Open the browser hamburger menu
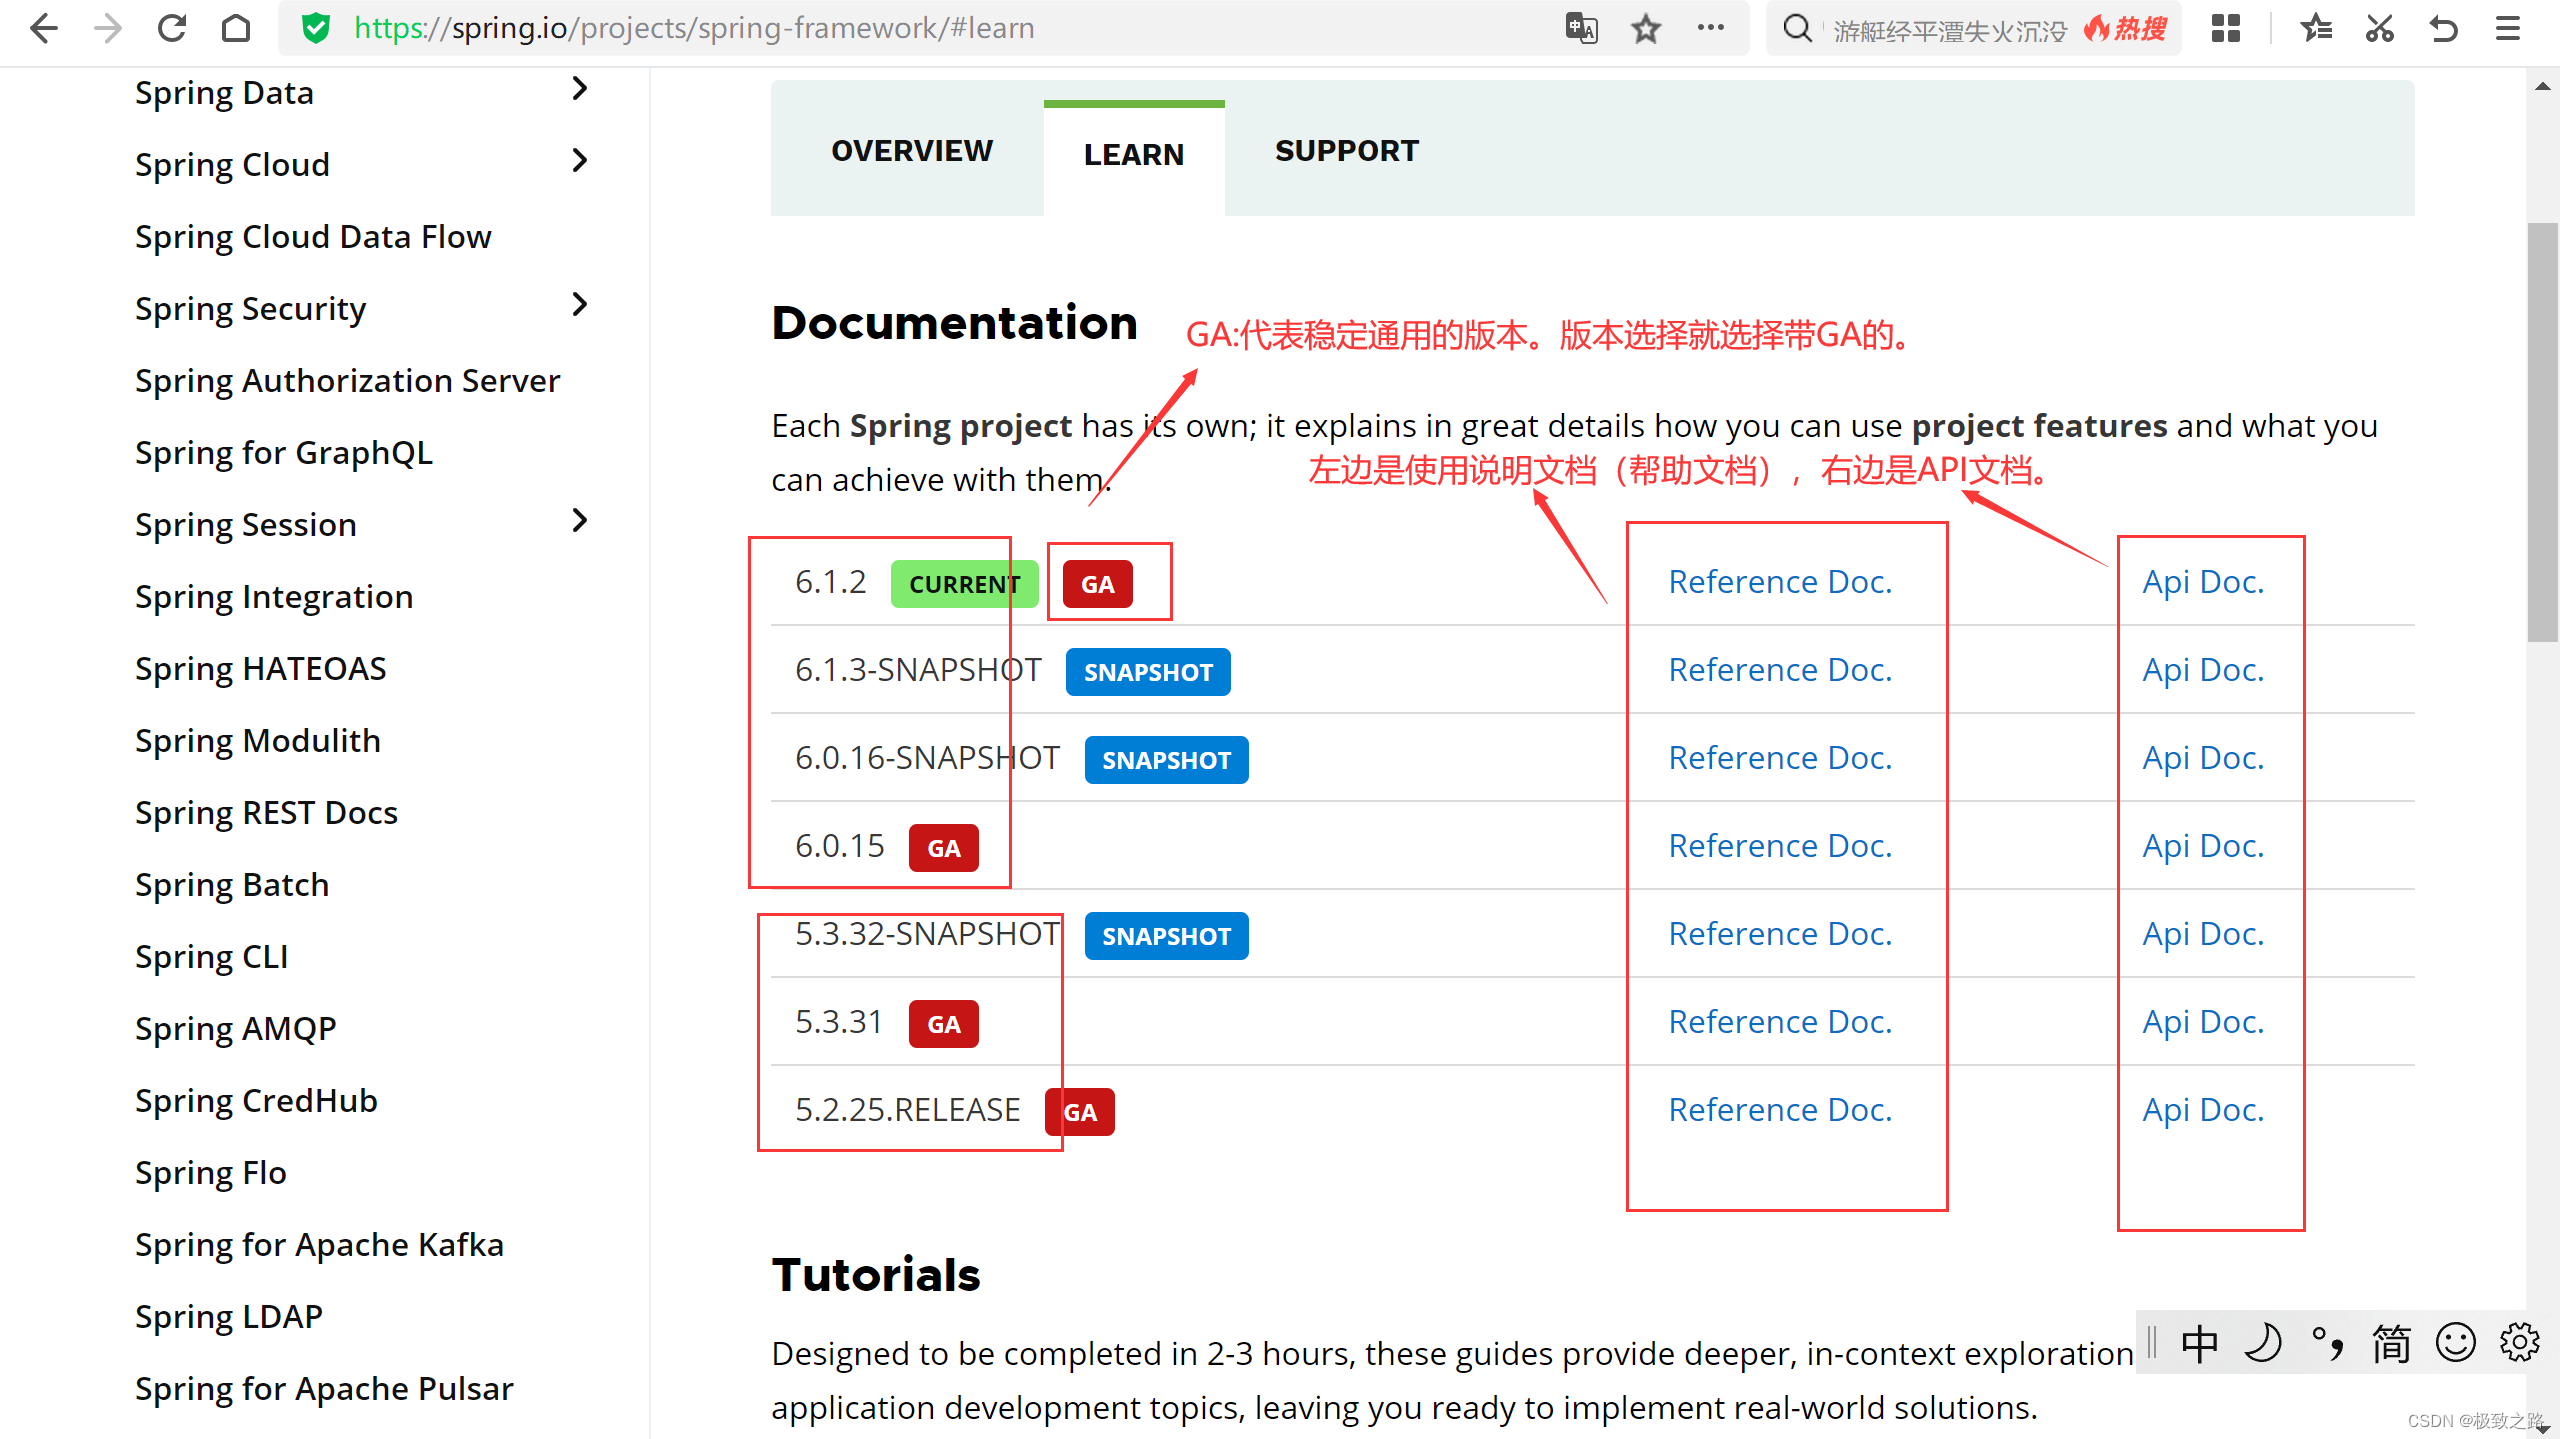 [2508, 28]
